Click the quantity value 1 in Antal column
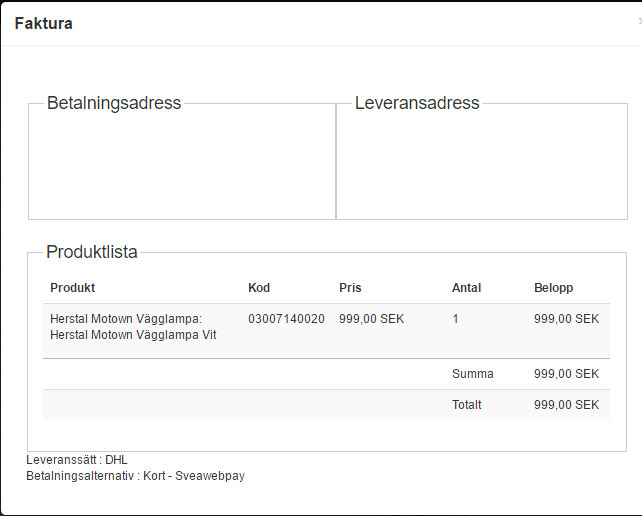The image size is (642, 516). pyautogui.click(x=456, y=319)
